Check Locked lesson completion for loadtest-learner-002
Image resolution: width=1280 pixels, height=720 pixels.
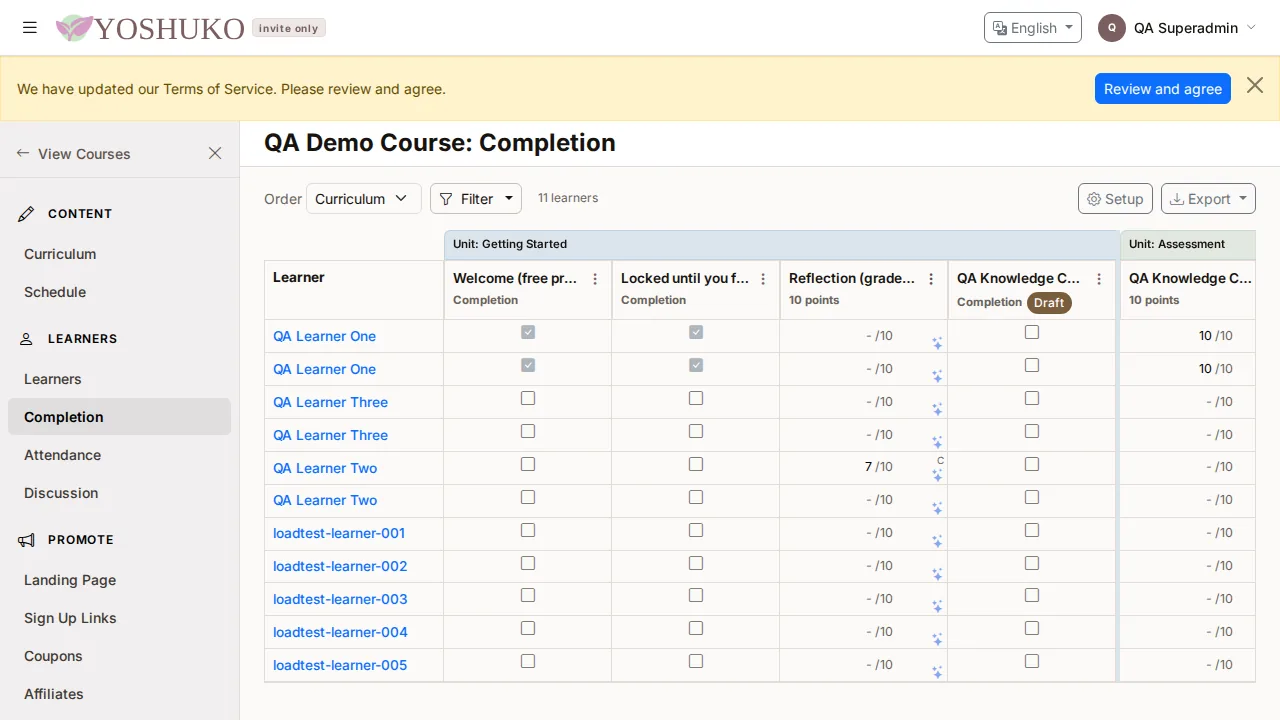click(696, 563)
